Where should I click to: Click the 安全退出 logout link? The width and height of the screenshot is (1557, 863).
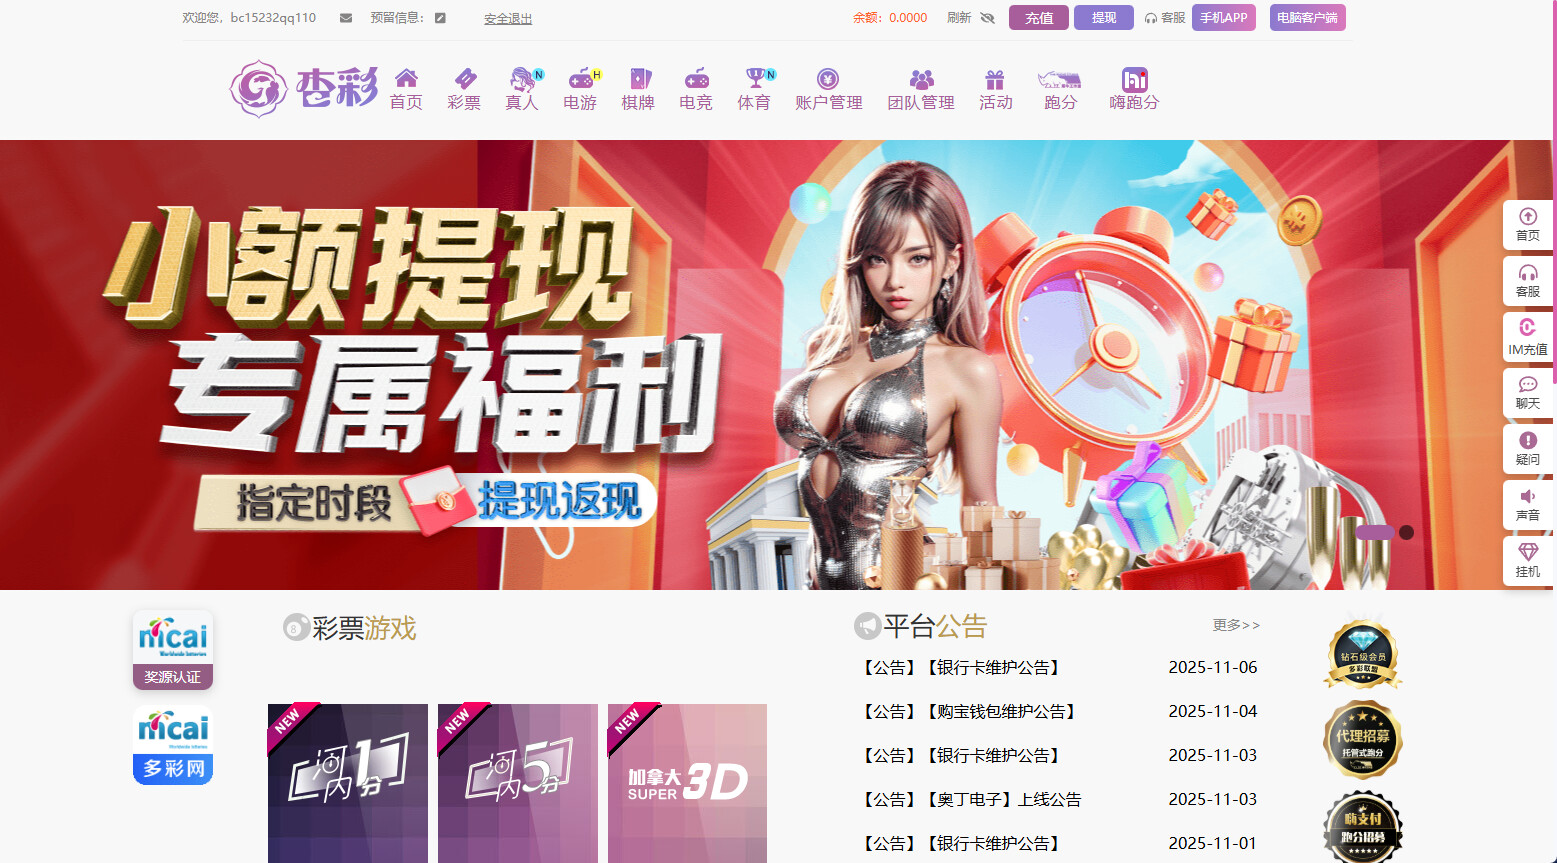(x=508, y=19)
